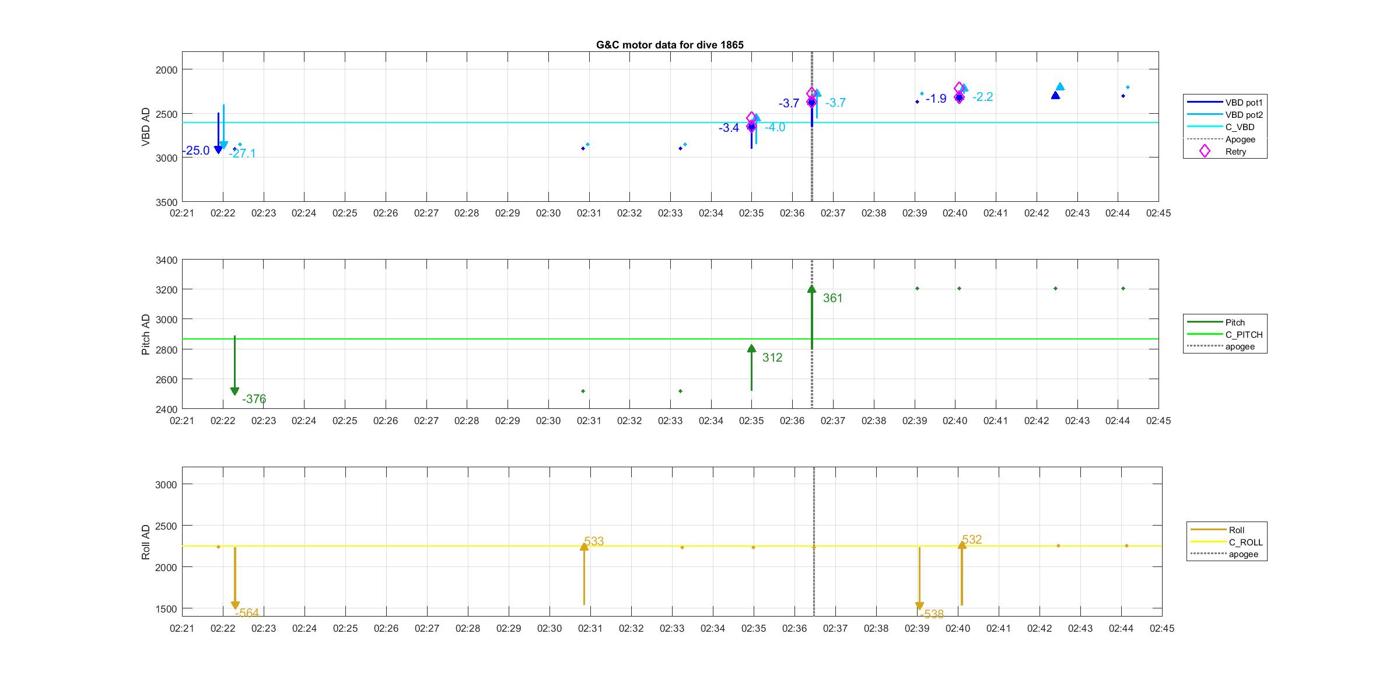
Task: Click the '532' roll data label
Action: point(972,540)
